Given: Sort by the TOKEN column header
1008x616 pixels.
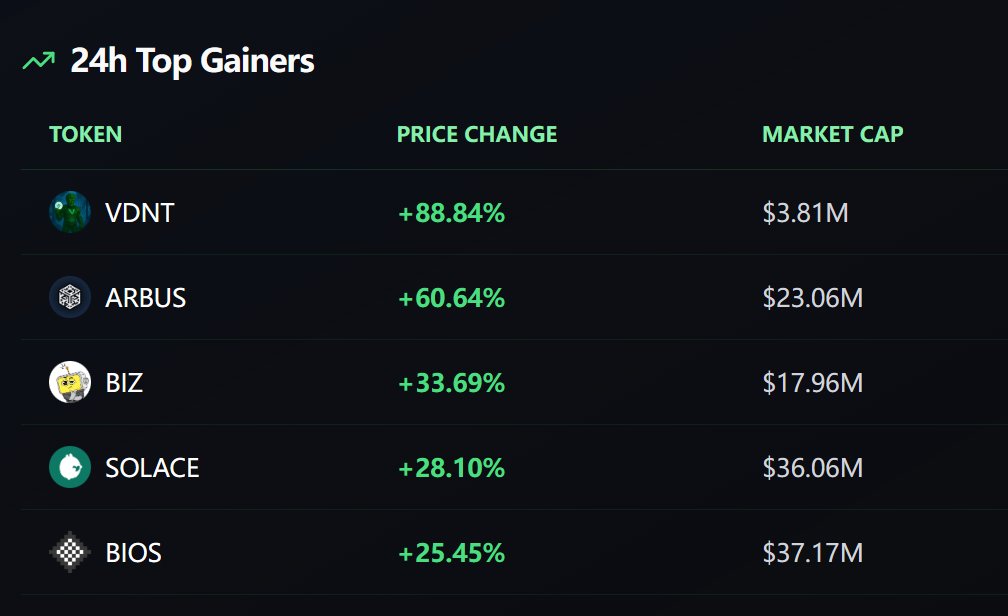Looking at the screenshot, I should 86,134.
